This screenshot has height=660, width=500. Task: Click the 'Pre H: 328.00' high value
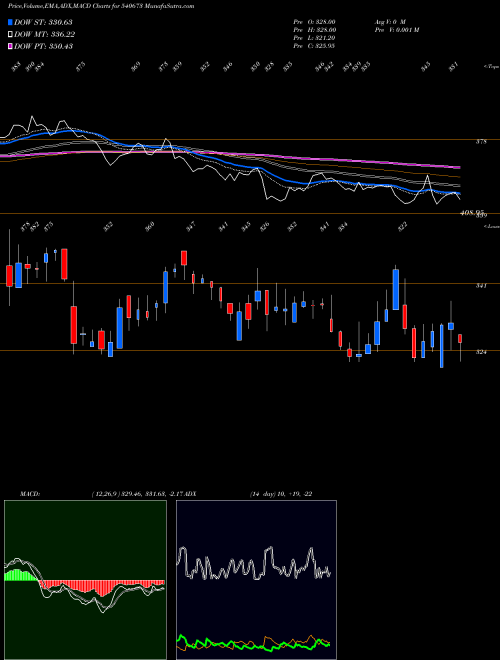pos(314,30)
